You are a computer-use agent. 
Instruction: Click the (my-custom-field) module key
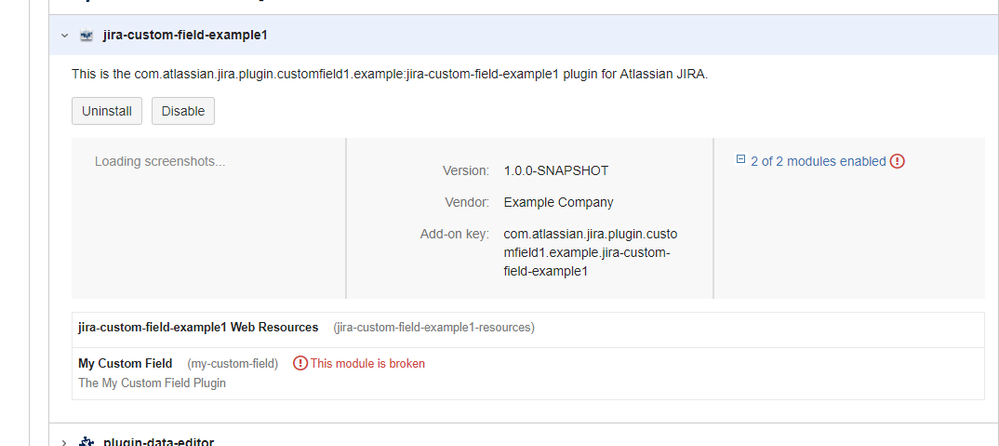coord(233,363)
